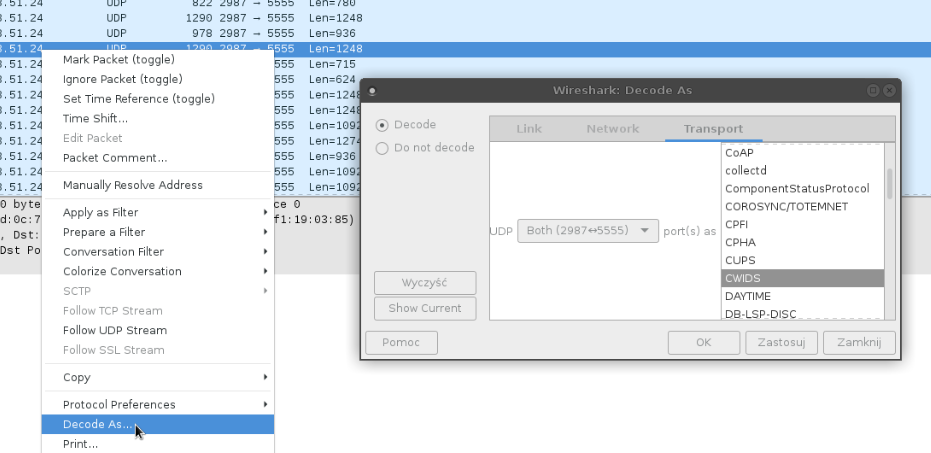Select packet row with Len=780
Viewport: 931px width, 453px height.
pos(466,4)
